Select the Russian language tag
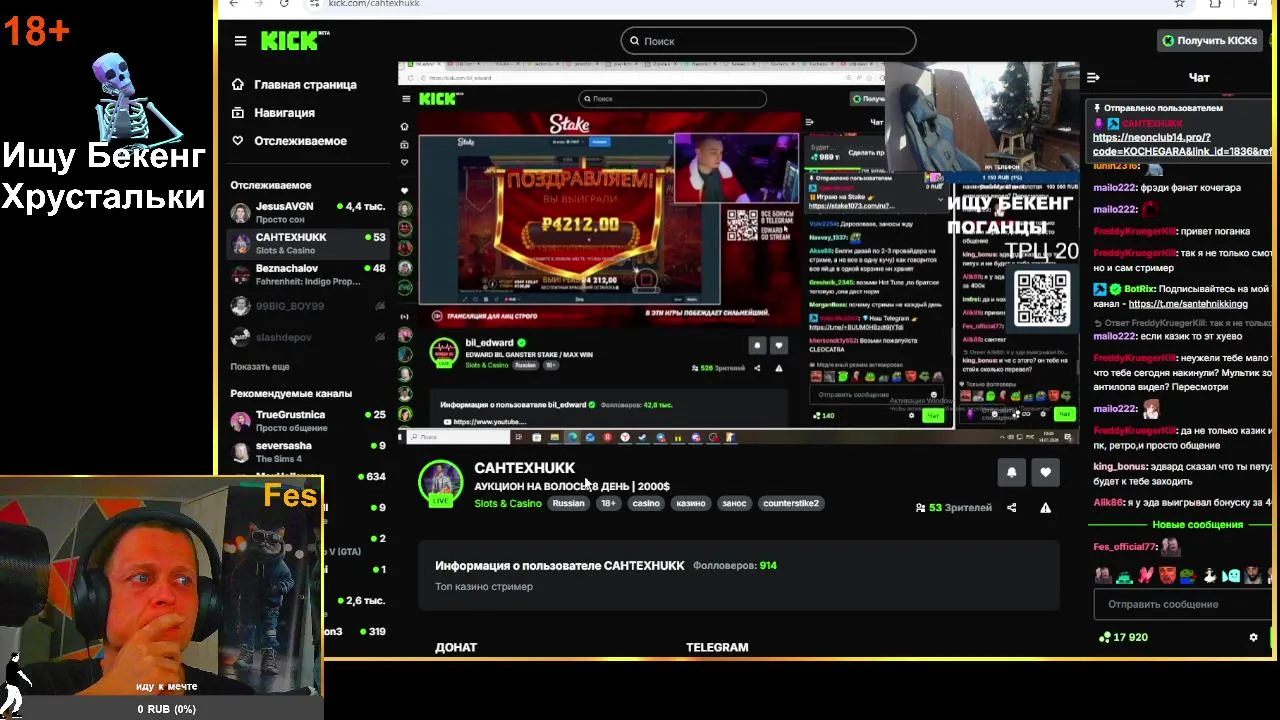Image resolution: width=1280 pixels, height=720 pixels. [568, 503]
